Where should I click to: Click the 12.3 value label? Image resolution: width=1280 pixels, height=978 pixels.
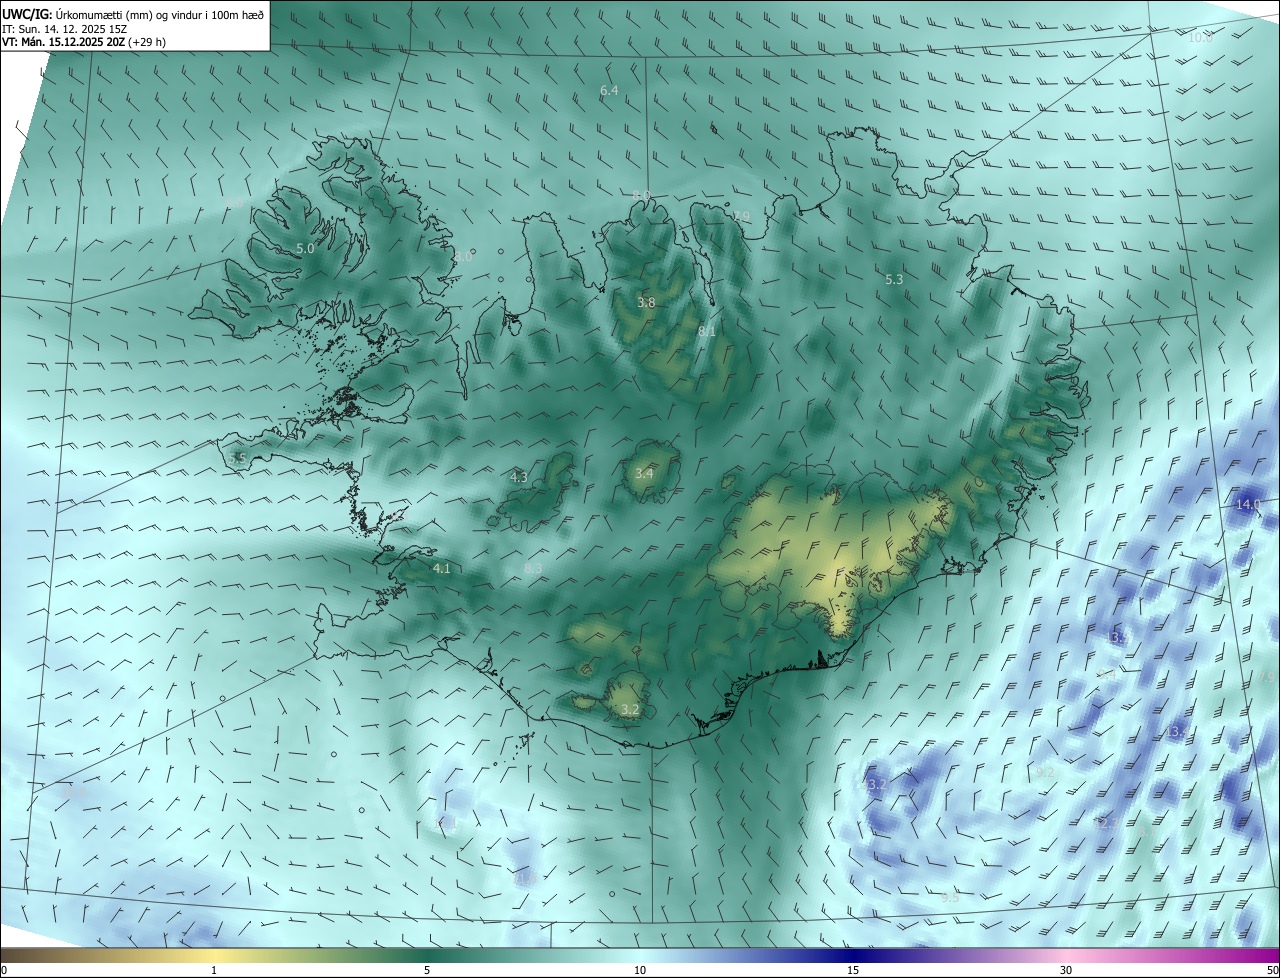click(1108, 823)
